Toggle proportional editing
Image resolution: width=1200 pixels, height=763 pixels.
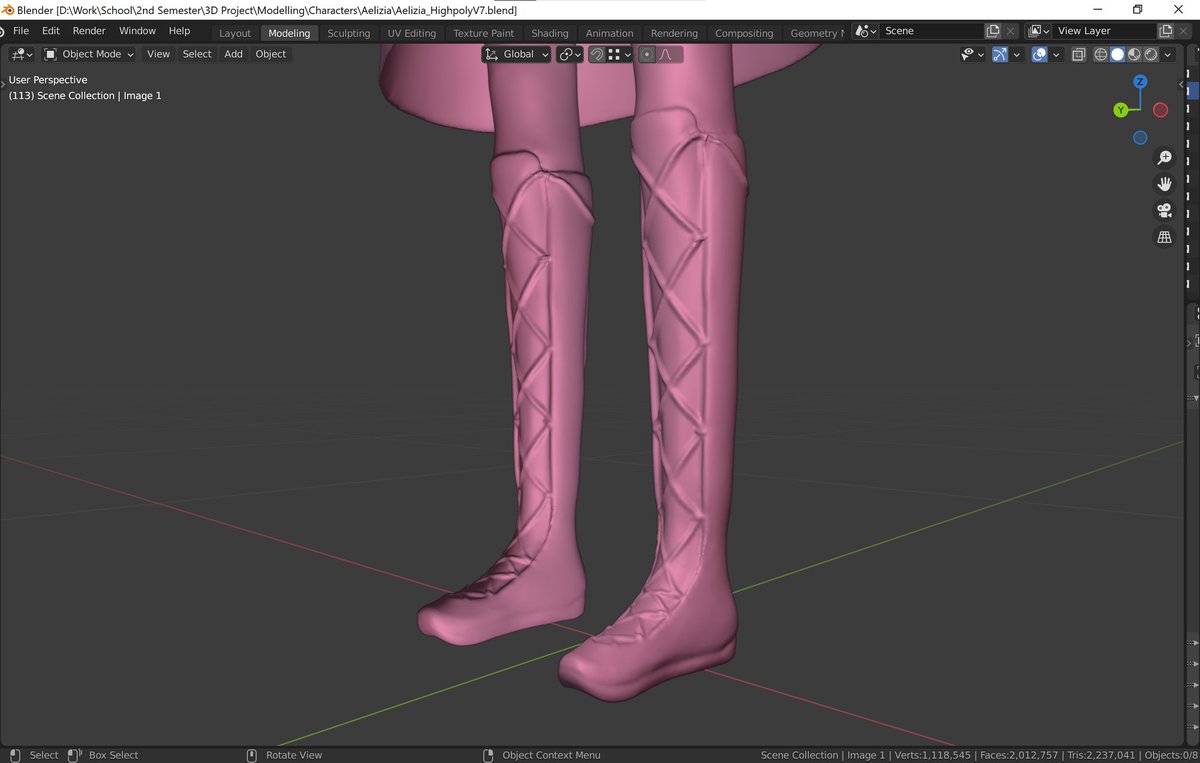pyautogui.click(x=647, y=54)
